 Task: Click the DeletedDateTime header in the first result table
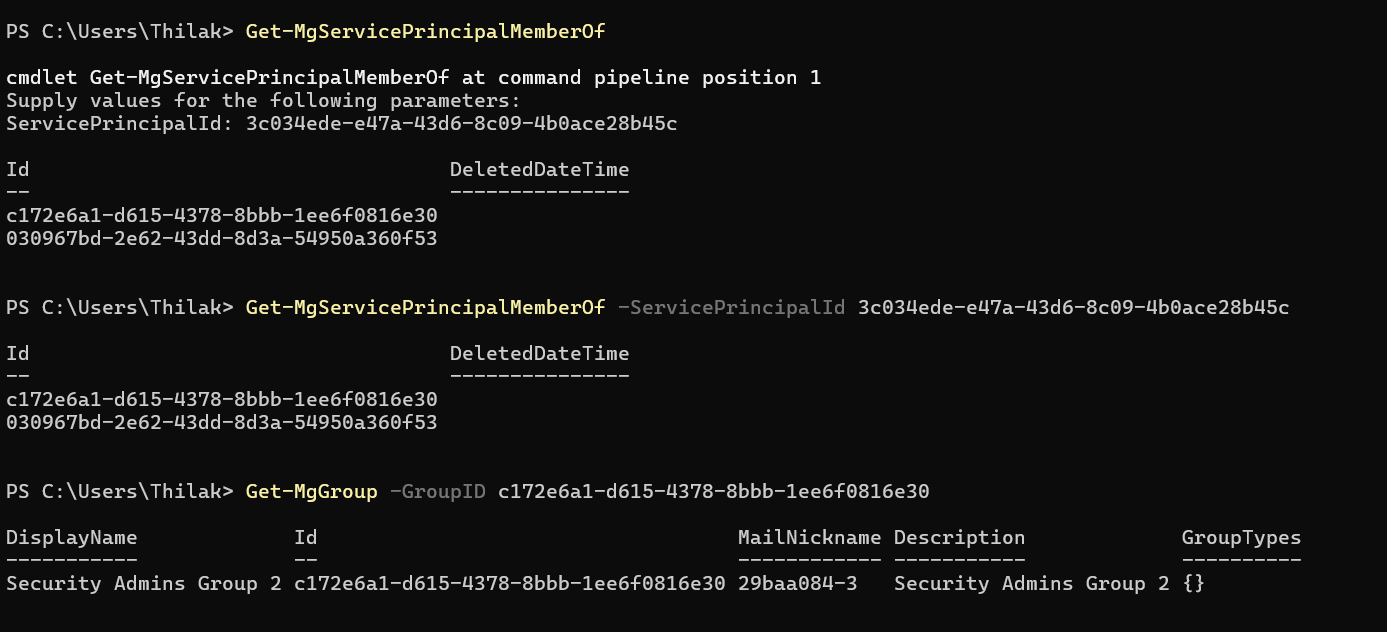point(539,169)
